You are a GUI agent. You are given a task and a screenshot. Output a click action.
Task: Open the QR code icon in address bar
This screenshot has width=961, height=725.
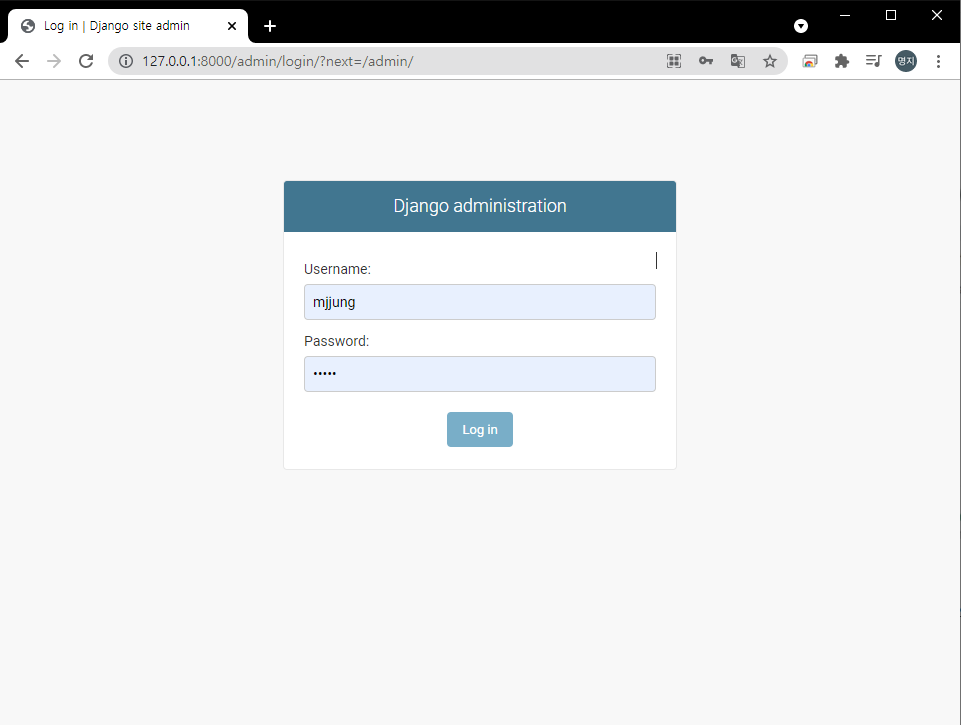pyautogui.click(x=674, y=61)
